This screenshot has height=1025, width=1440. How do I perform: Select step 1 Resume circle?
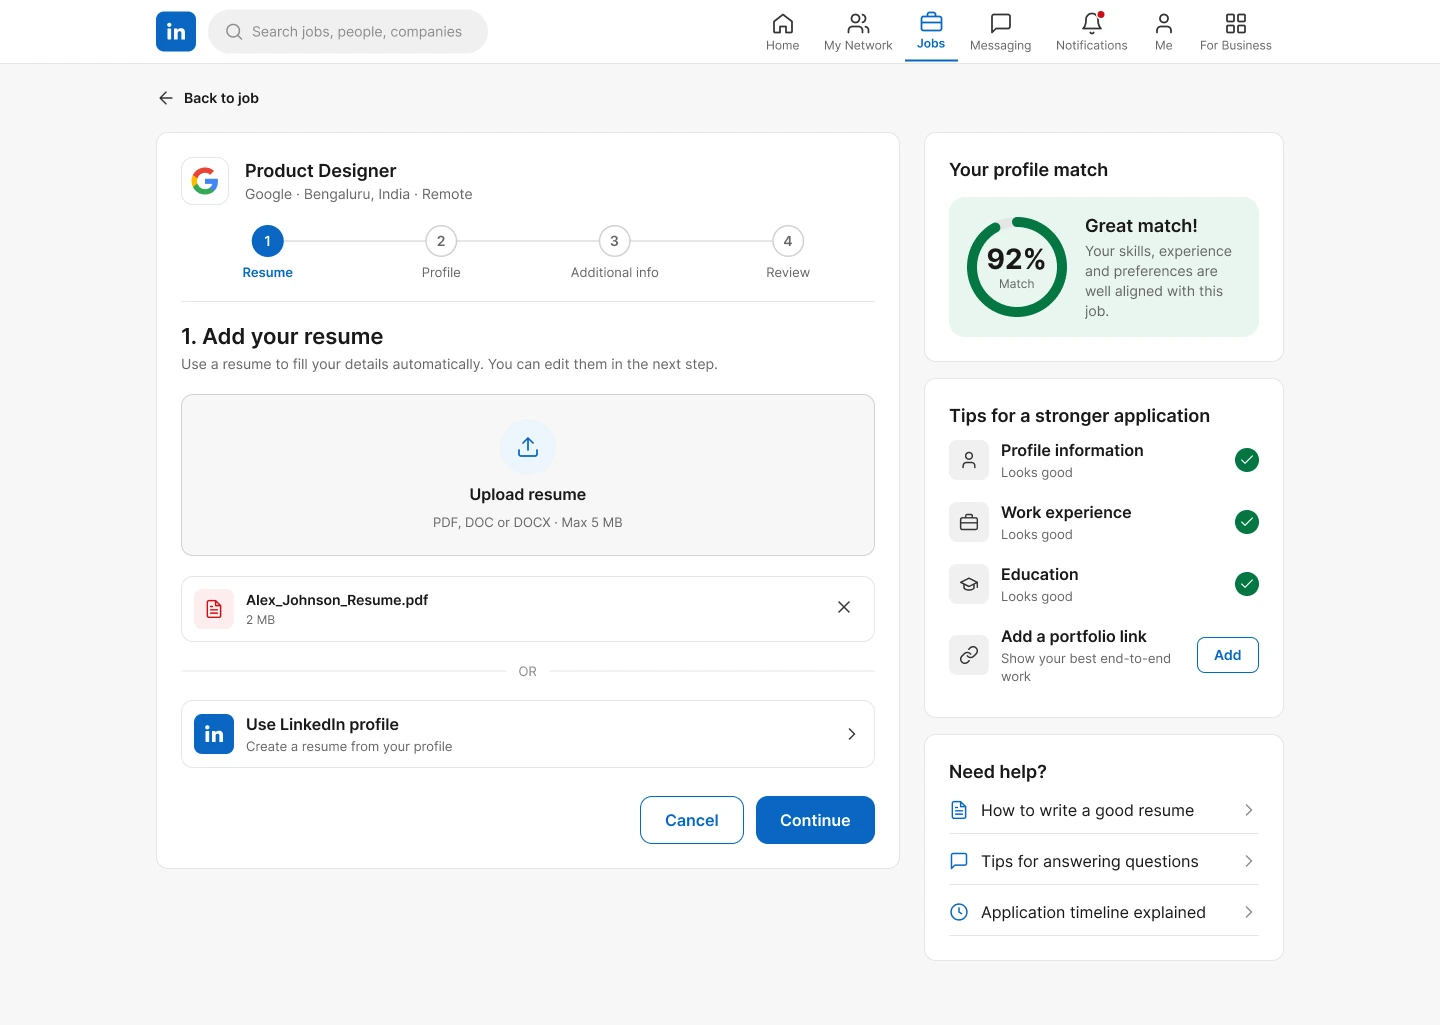pyautogui.click(x=268, y=241)
